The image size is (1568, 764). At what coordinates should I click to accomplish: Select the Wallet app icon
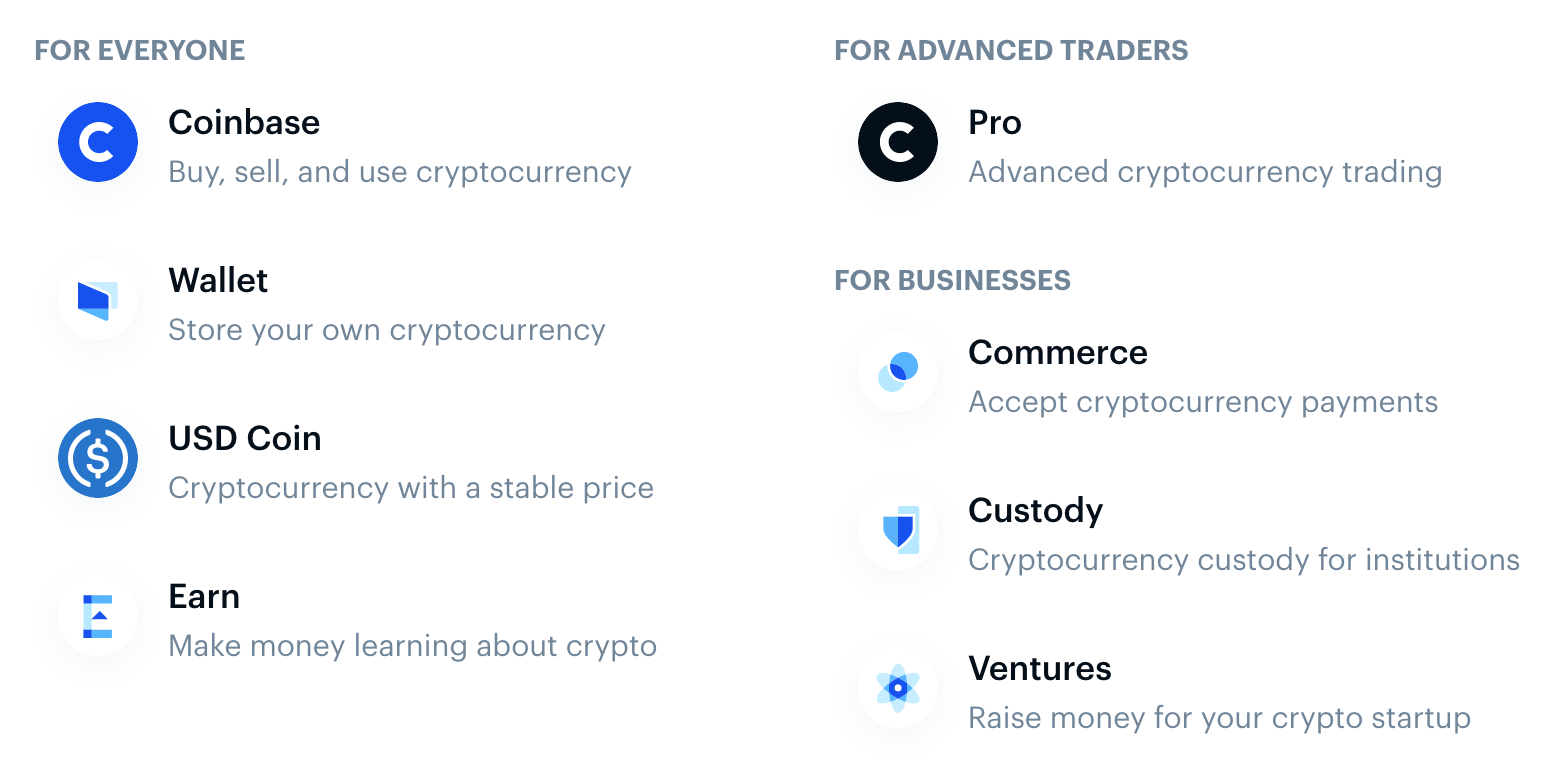[x=97, y=299]
